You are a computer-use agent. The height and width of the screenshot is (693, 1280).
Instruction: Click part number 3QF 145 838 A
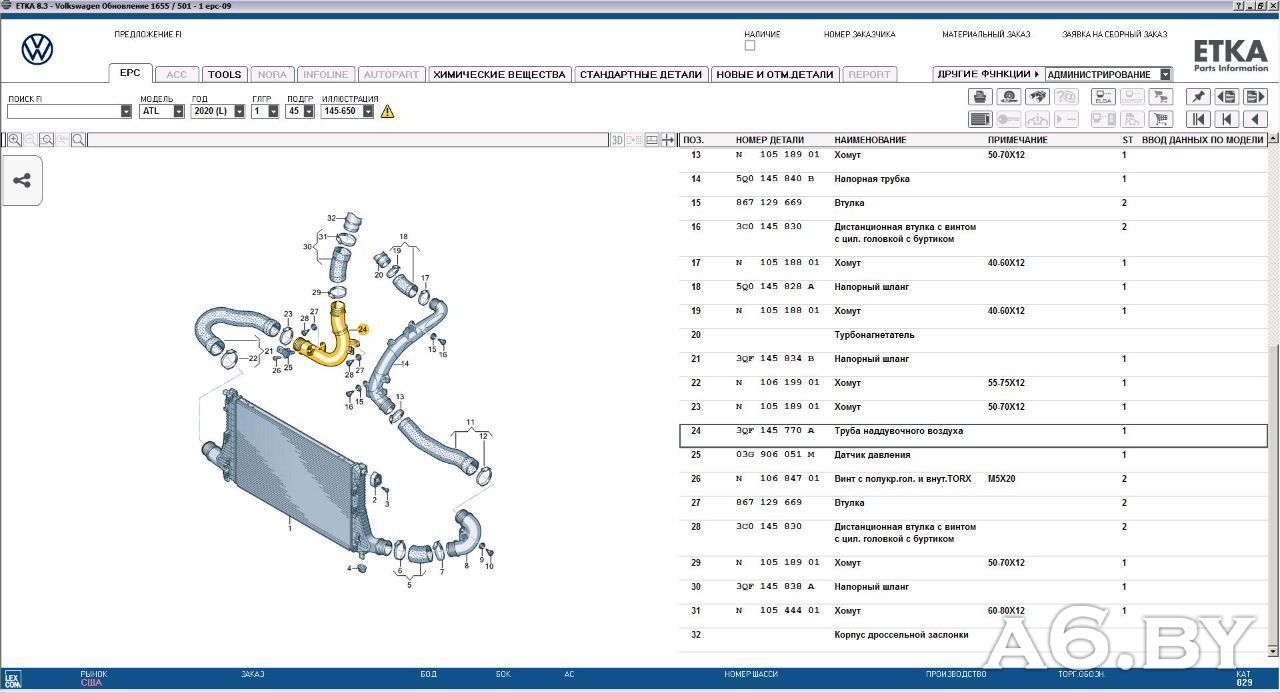click(776, 587)
